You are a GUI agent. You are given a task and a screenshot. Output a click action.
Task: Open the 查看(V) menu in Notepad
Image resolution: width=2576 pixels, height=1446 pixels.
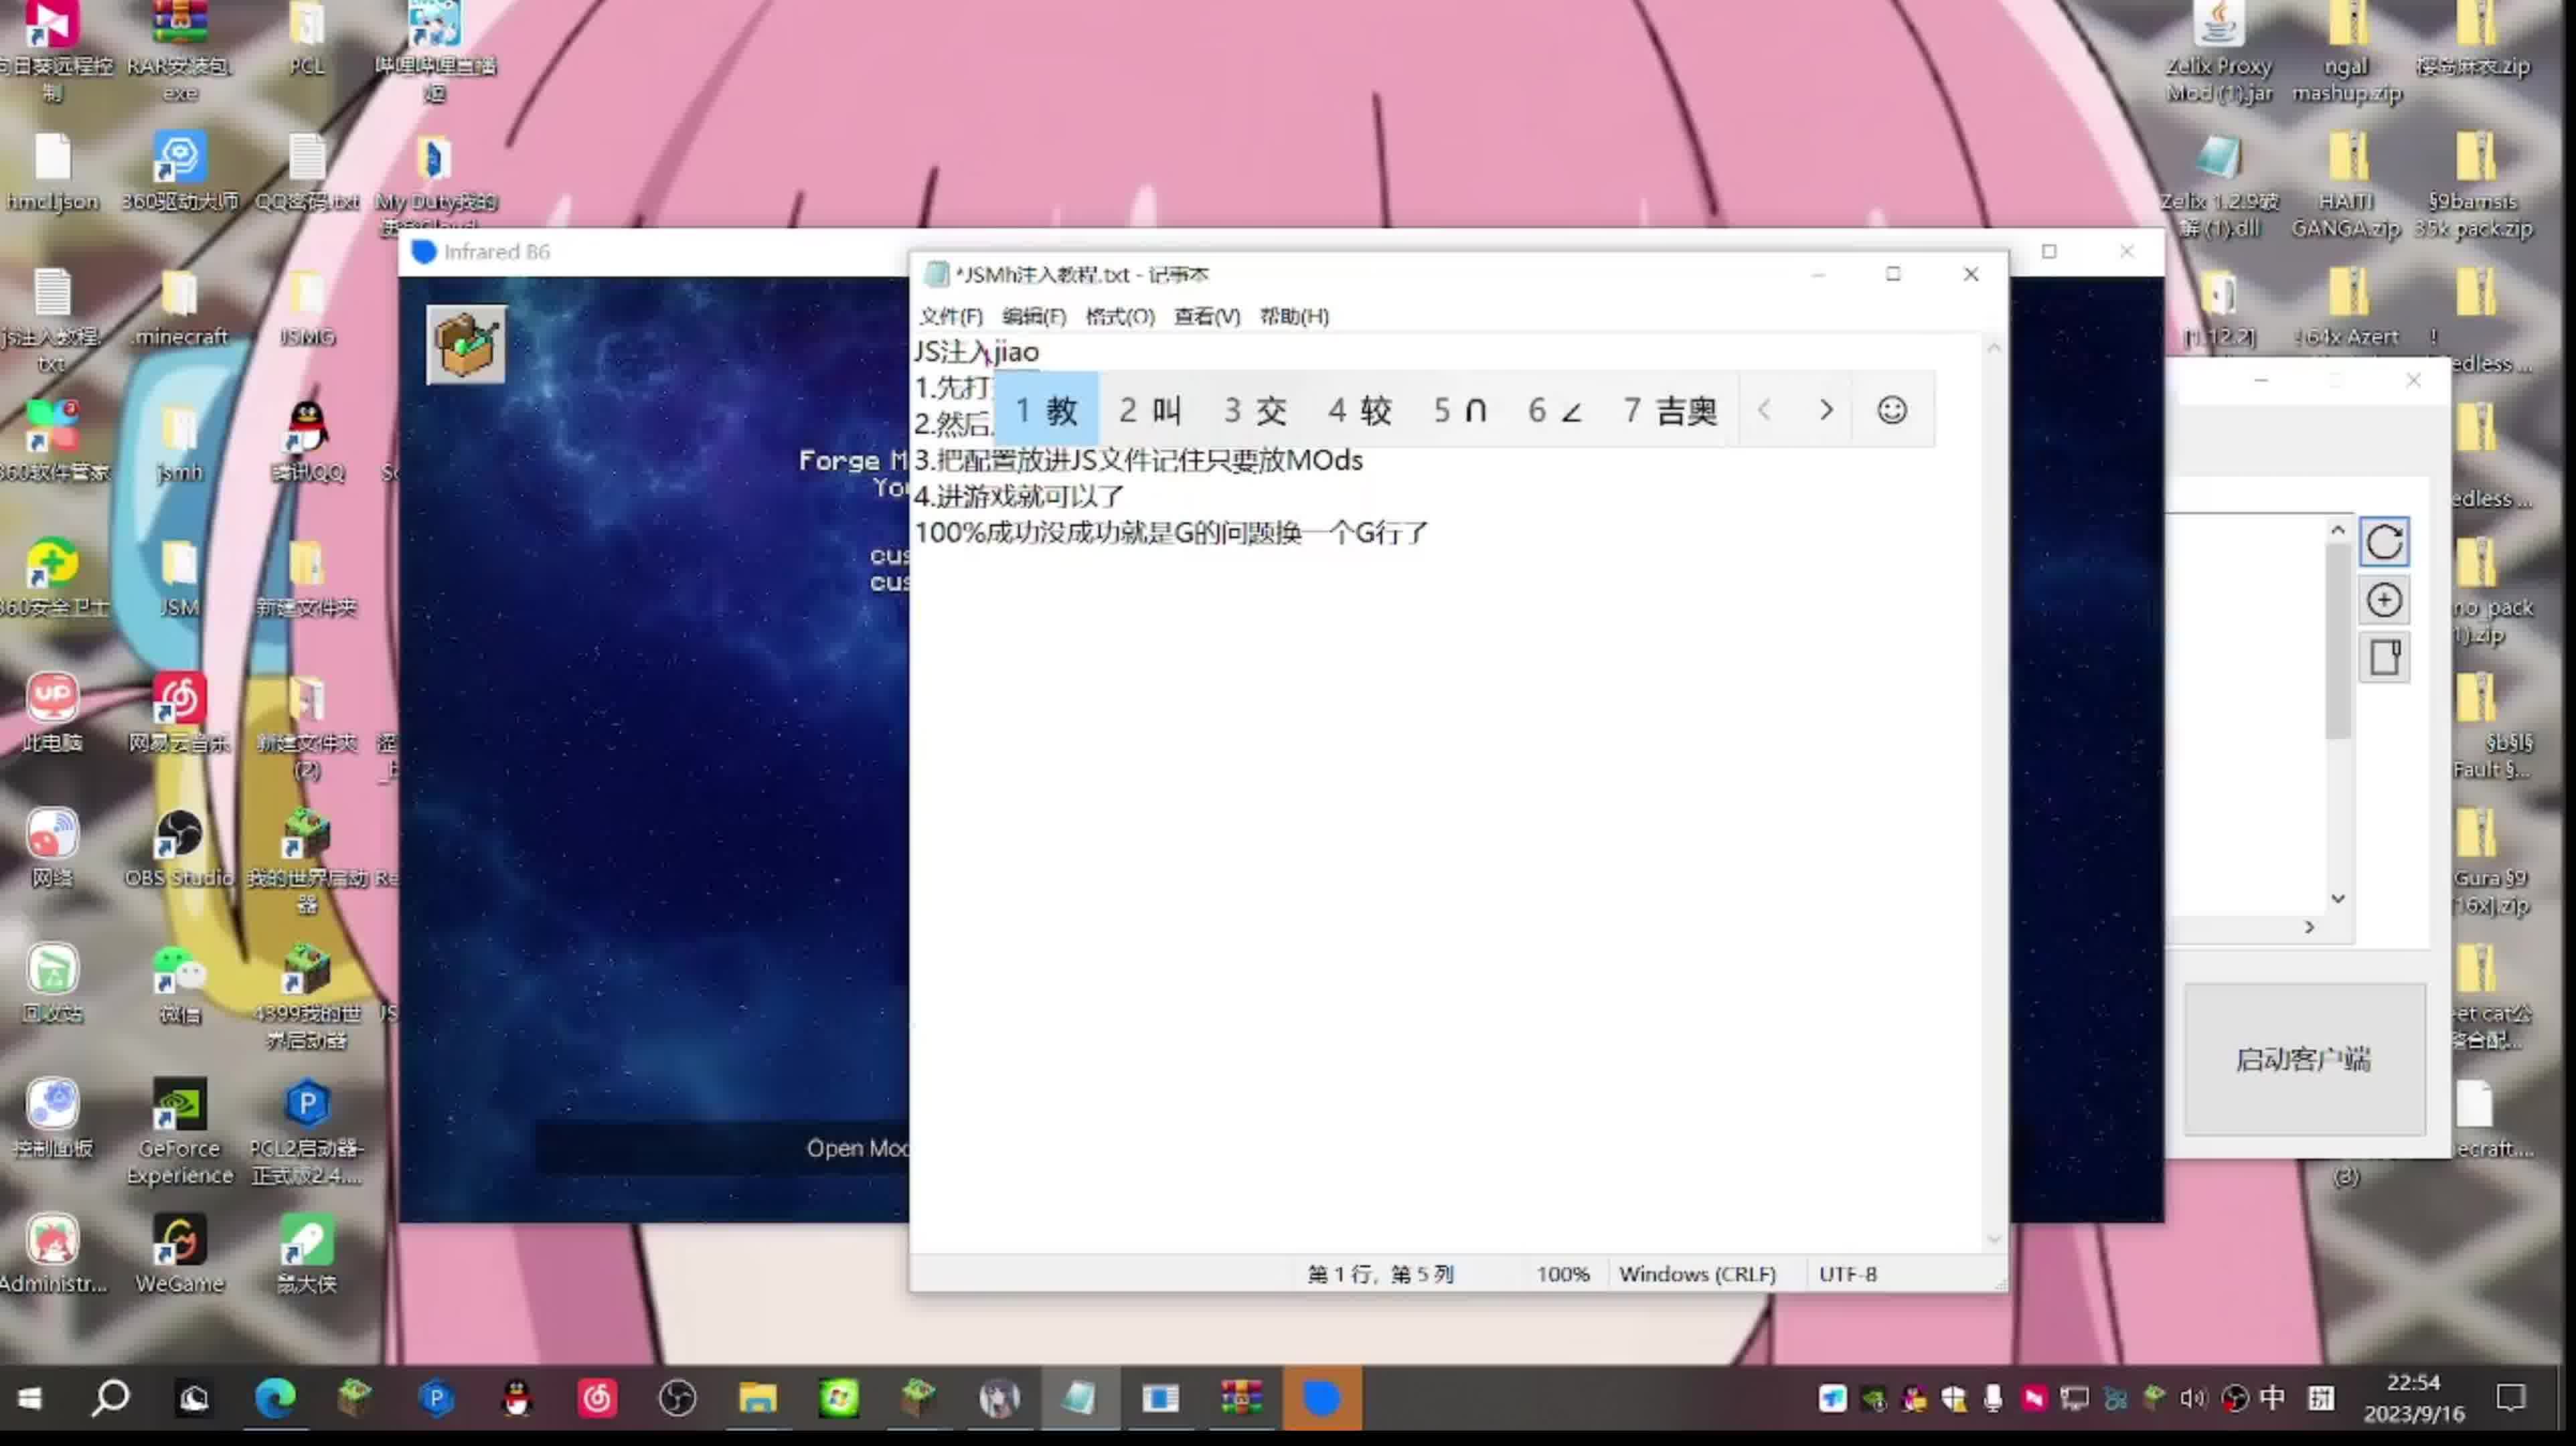pyautogui.click(x=1206, y=316)
